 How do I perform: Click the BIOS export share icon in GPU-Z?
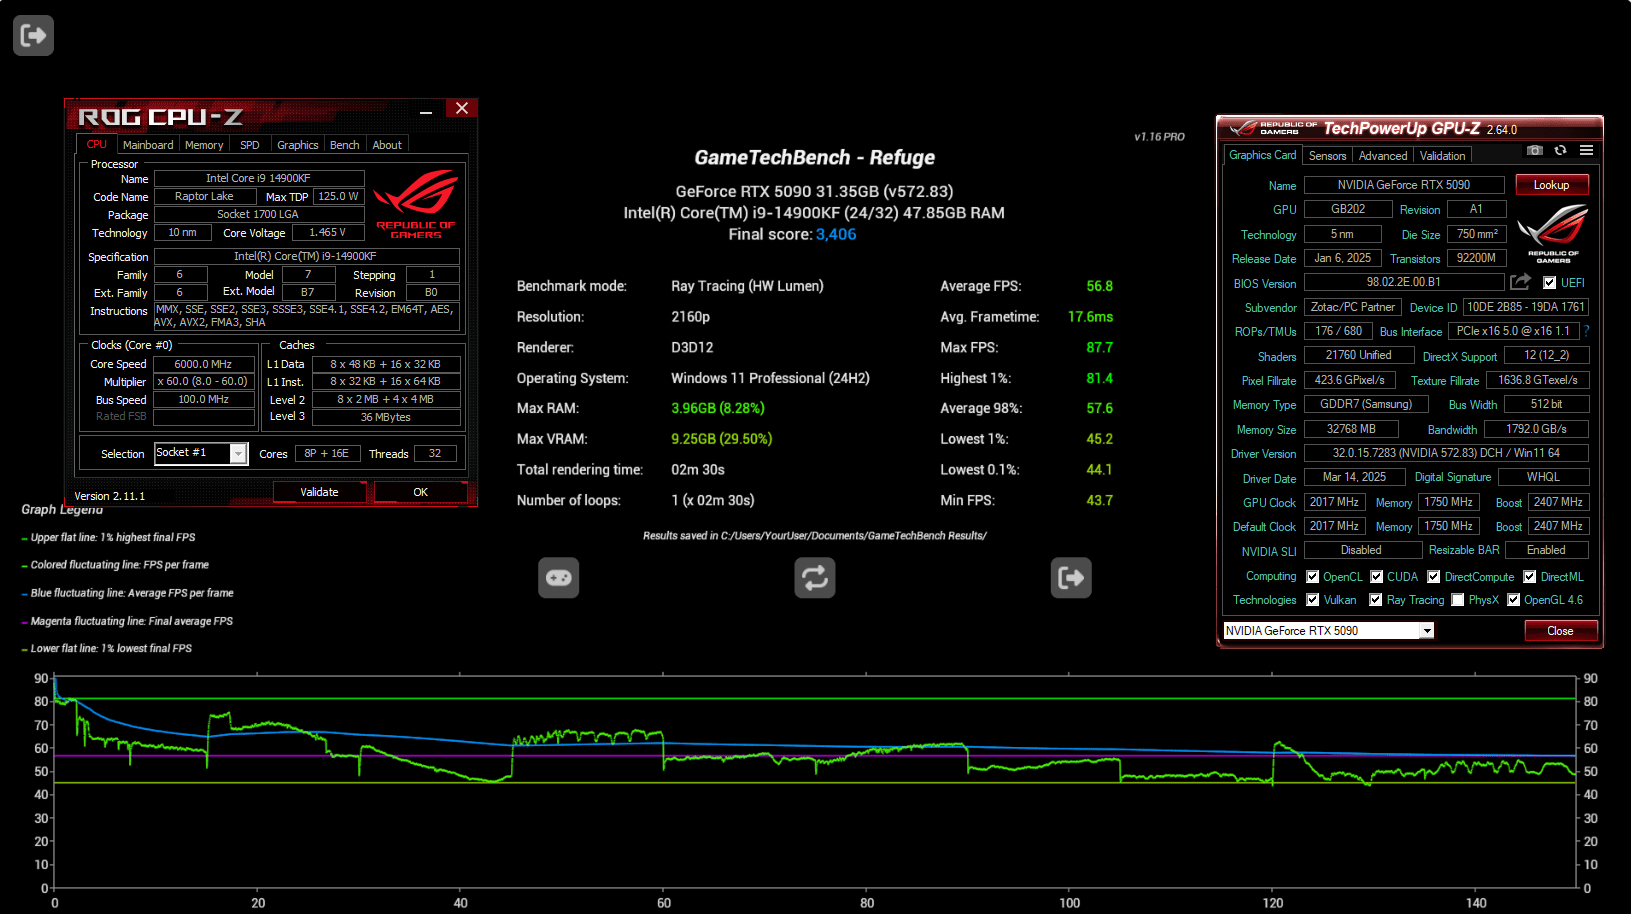[x=1521, y=282]
